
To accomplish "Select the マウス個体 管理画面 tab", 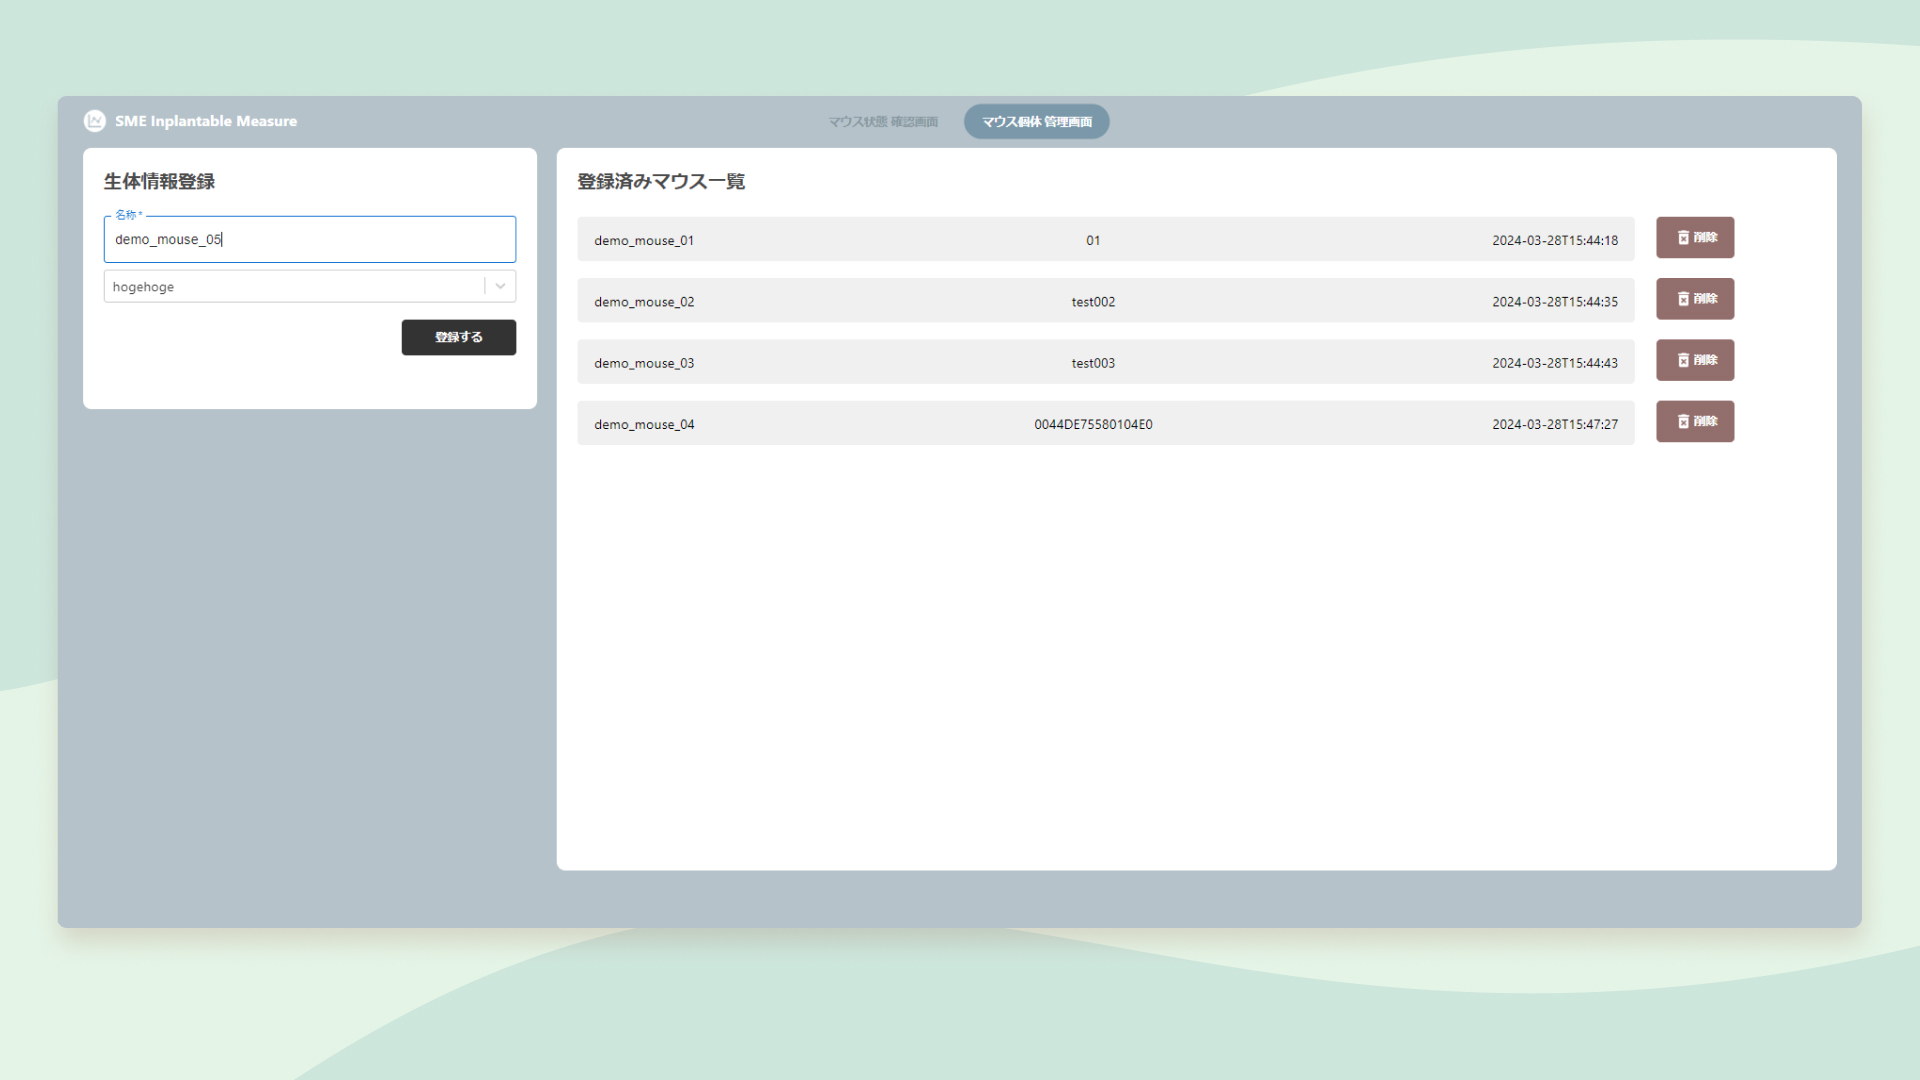I will (x=1036, y=121).
